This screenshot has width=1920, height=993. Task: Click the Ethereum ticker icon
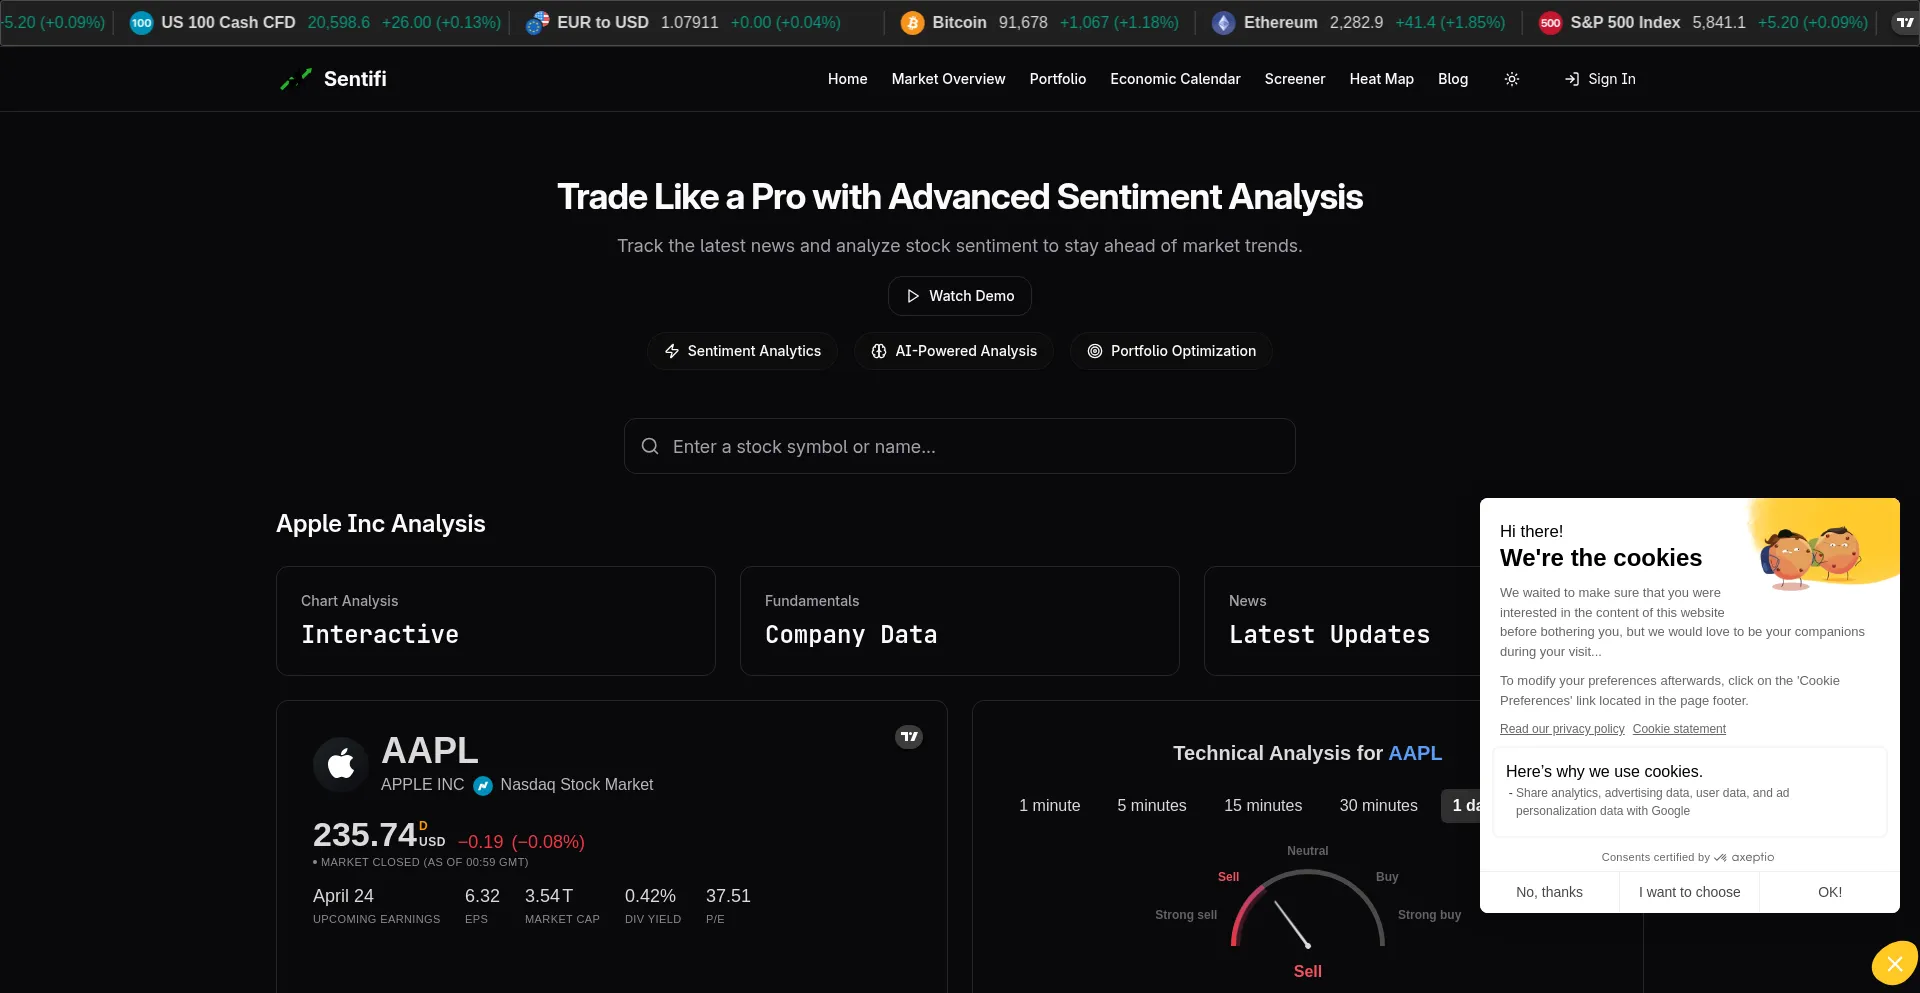coord(1223,22)
